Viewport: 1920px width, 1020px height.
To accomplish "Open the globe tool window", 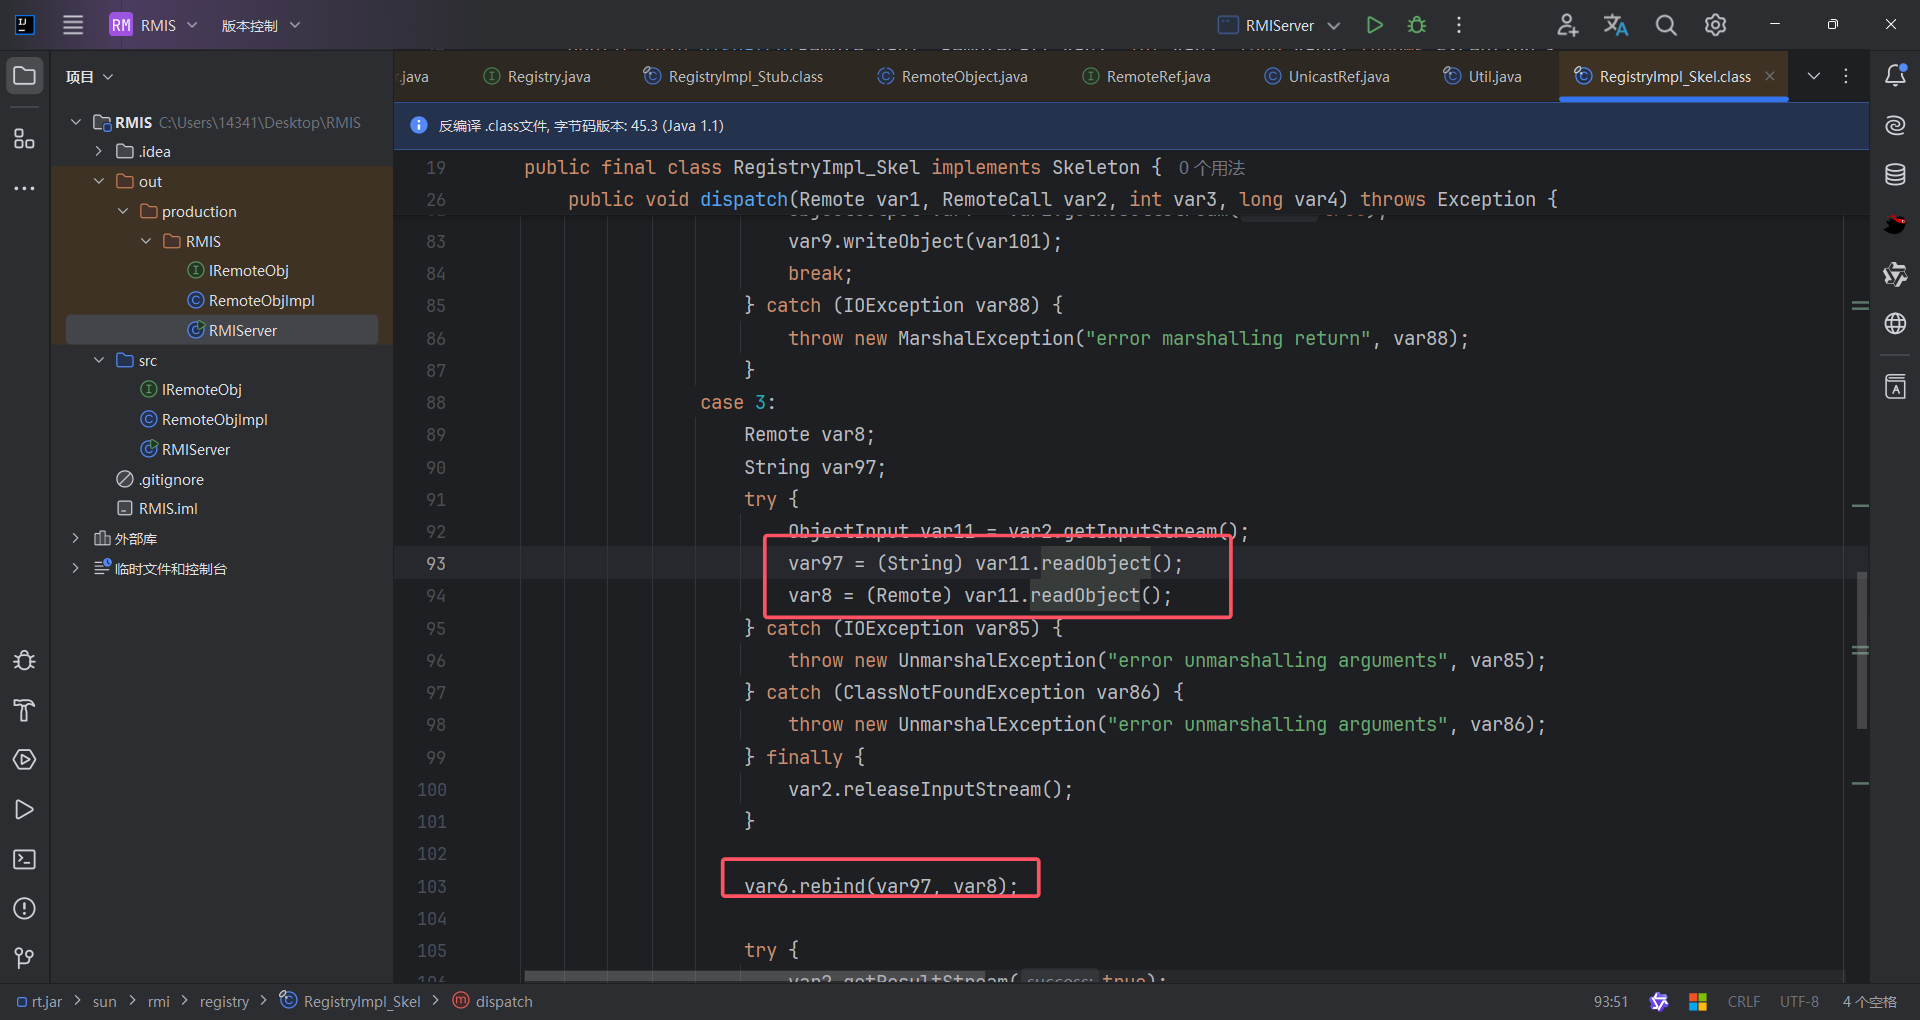I will [1895, 323].
